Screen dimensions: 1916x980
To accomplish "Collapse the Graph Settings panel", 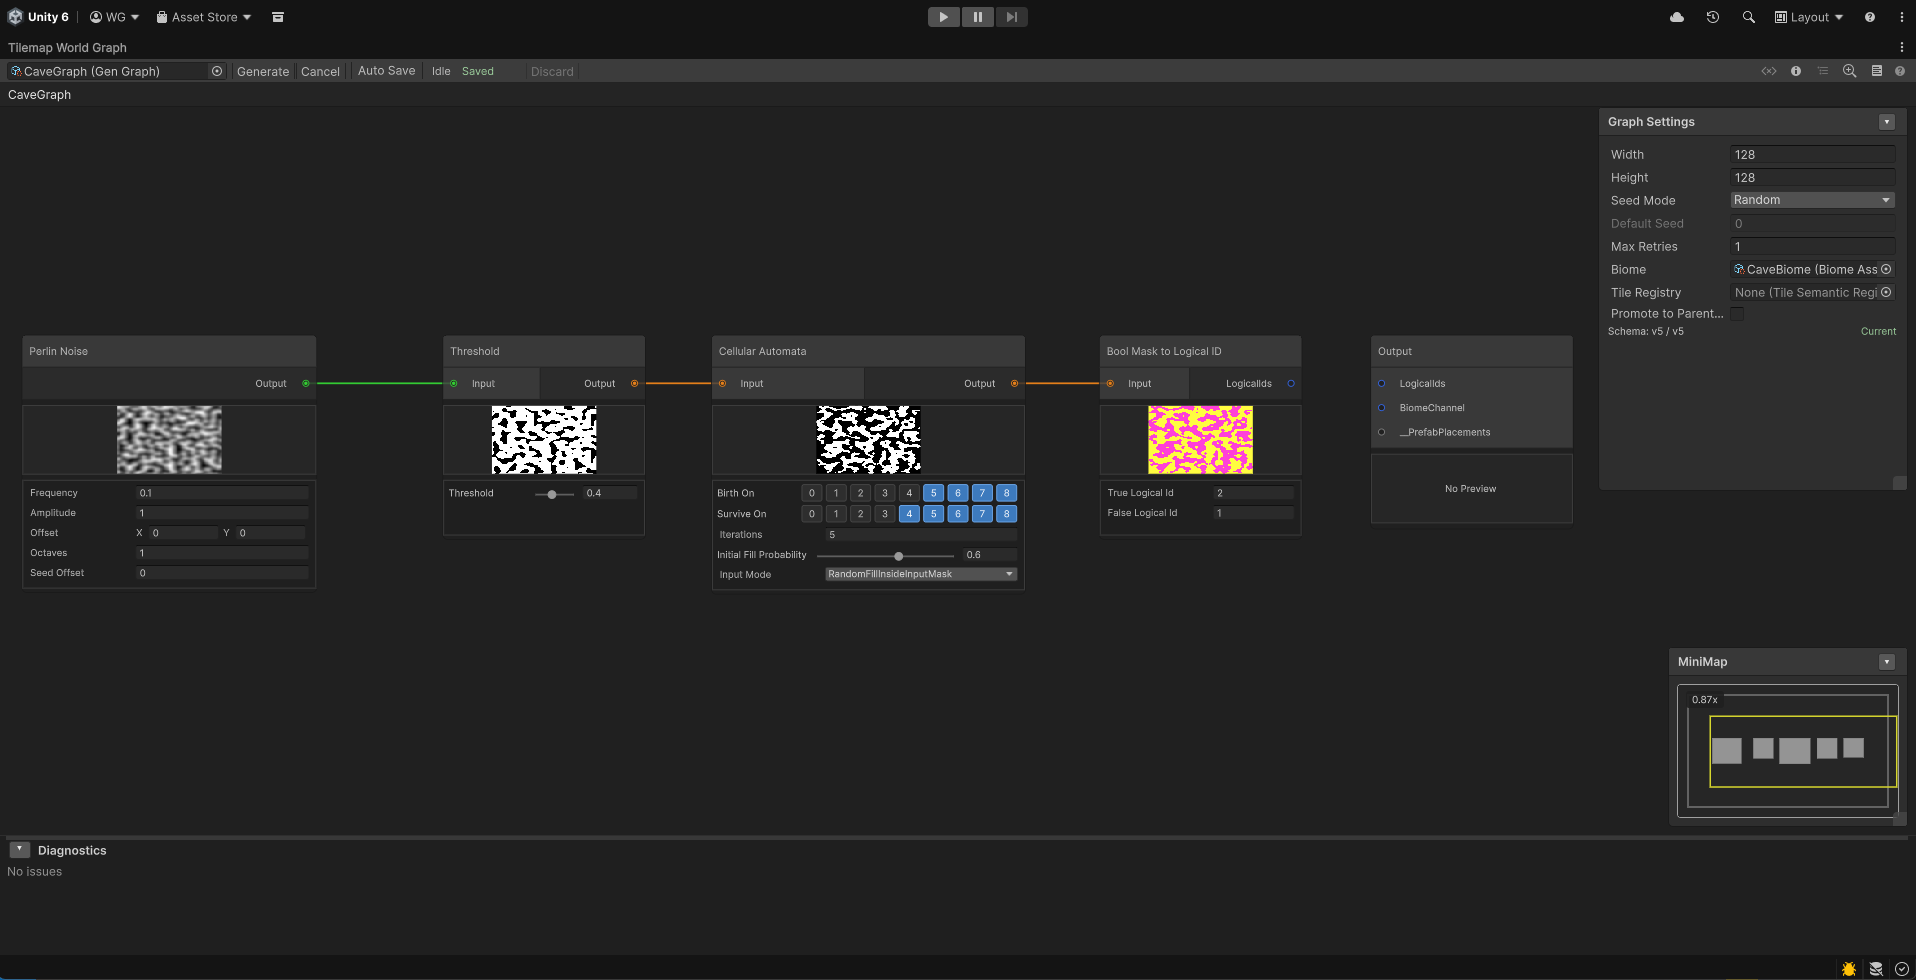I will click(1887, 122).
